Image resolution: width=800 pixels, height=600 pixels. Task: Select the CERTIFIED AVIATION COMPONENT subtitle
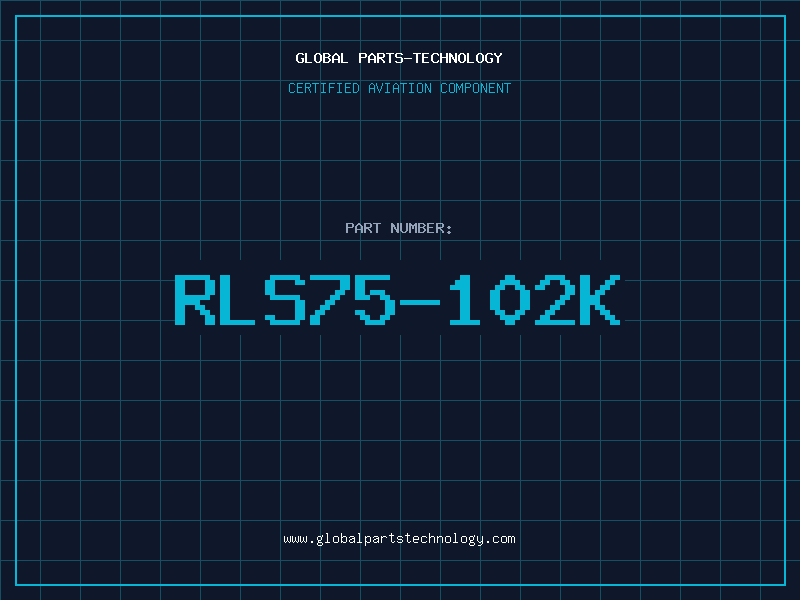[399, 88]
